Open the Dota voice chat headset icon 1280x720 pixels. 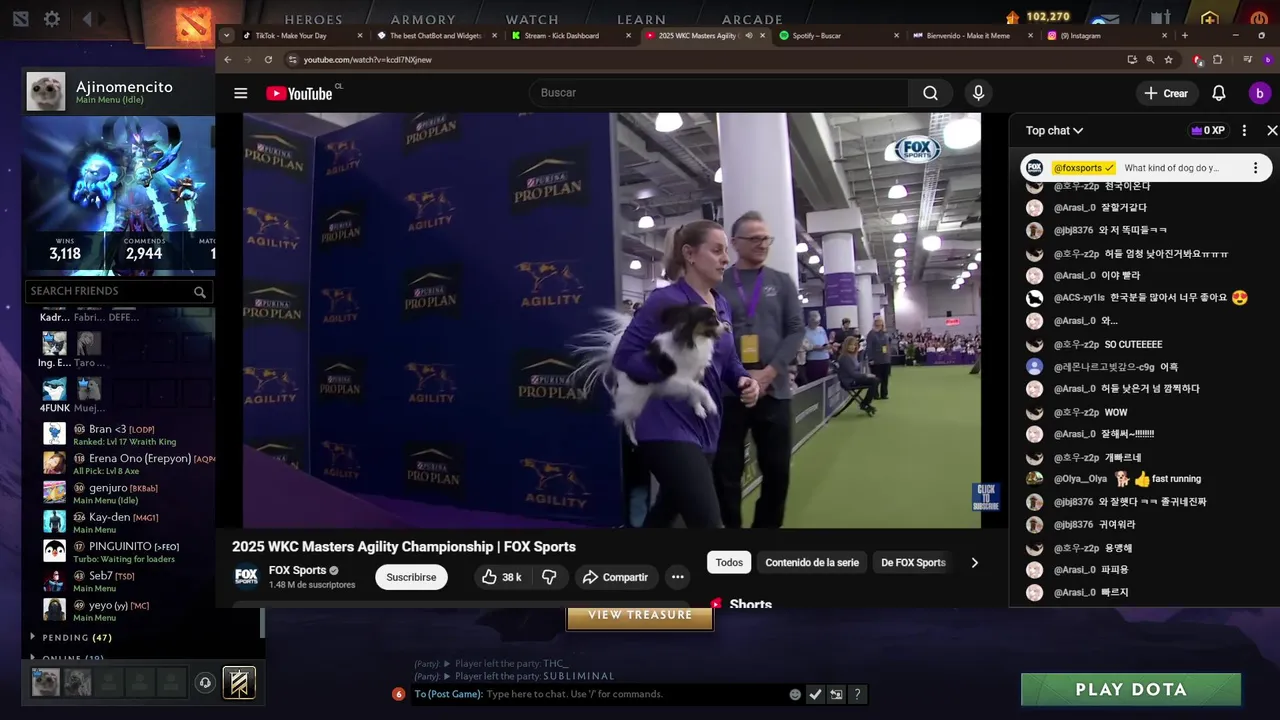tap(205, 683)
